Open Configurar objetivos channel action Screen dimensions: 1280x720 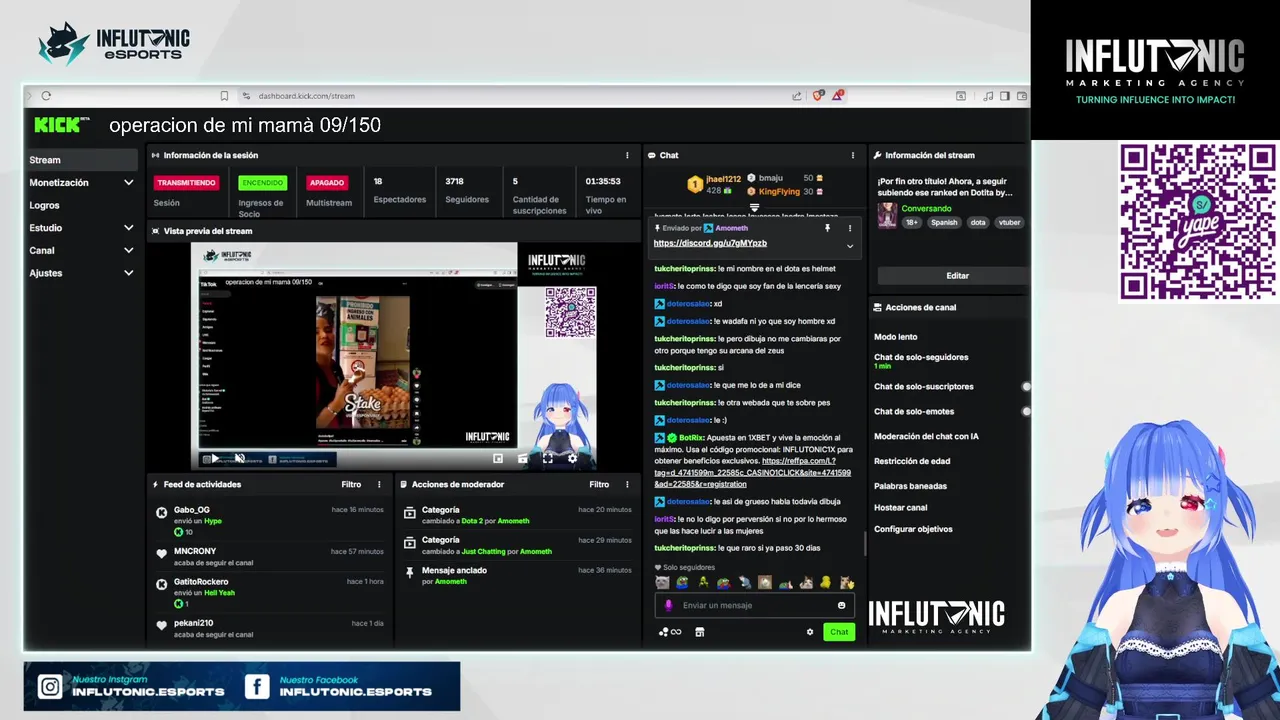click(913, 529)
